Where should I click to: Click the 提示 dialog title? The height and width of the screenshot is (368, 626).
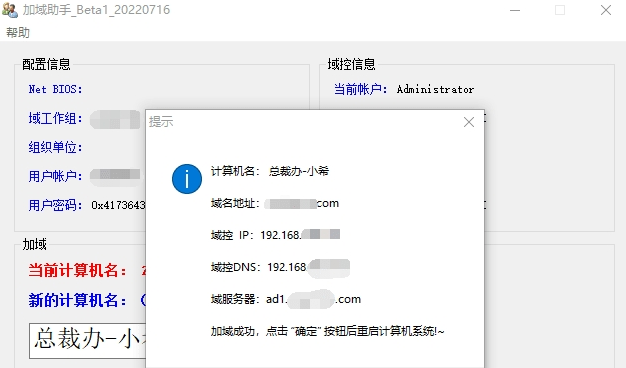(161, 122)
